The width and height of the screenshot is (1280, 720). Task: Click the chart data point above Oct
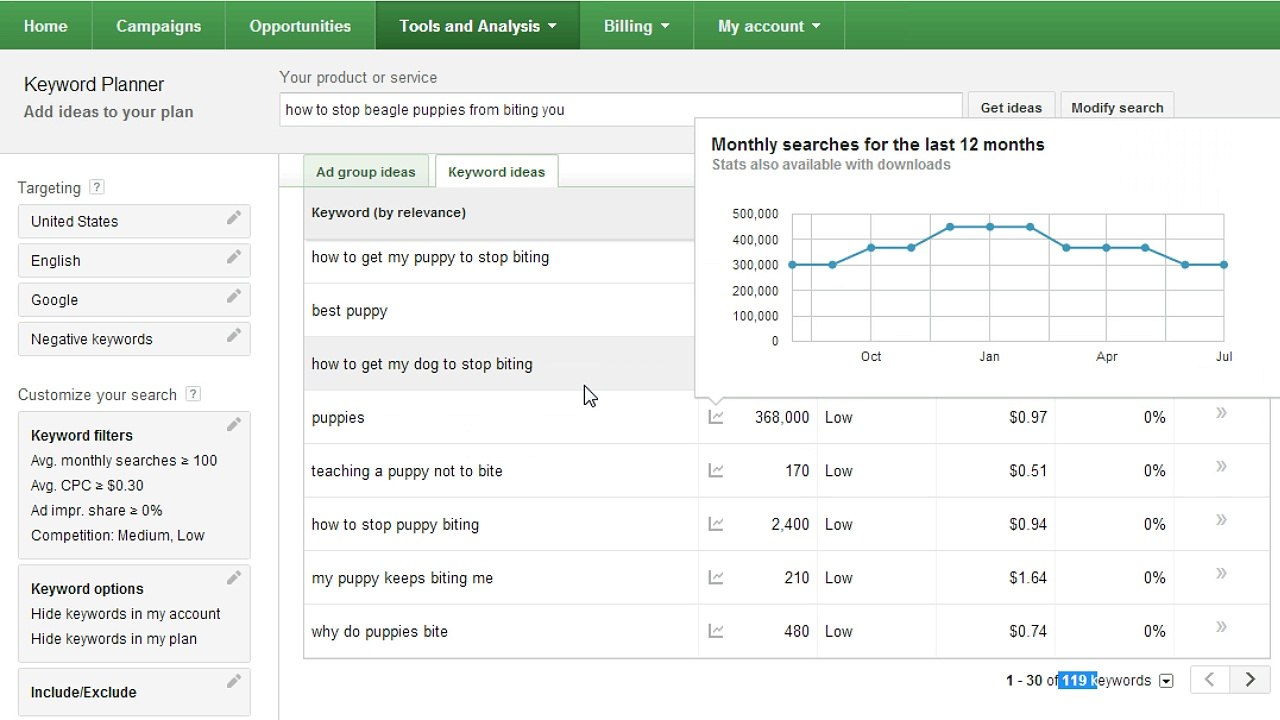pos(871,248)
